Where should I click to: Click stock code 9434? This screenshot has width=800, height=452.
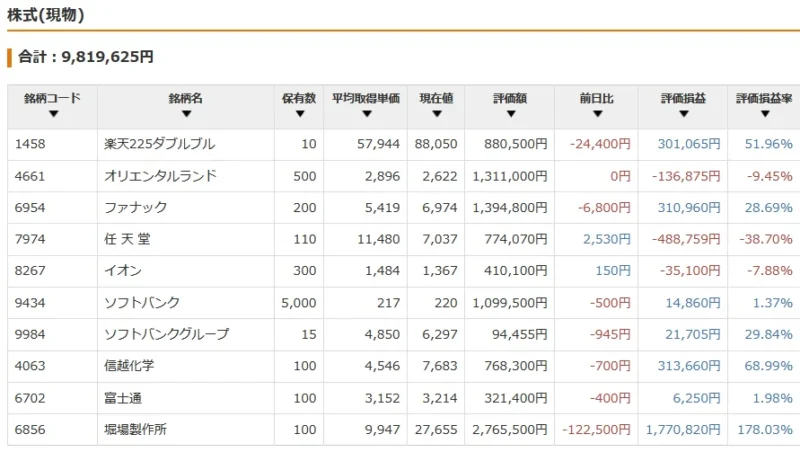pyautogui.click(x=30, y=303)
